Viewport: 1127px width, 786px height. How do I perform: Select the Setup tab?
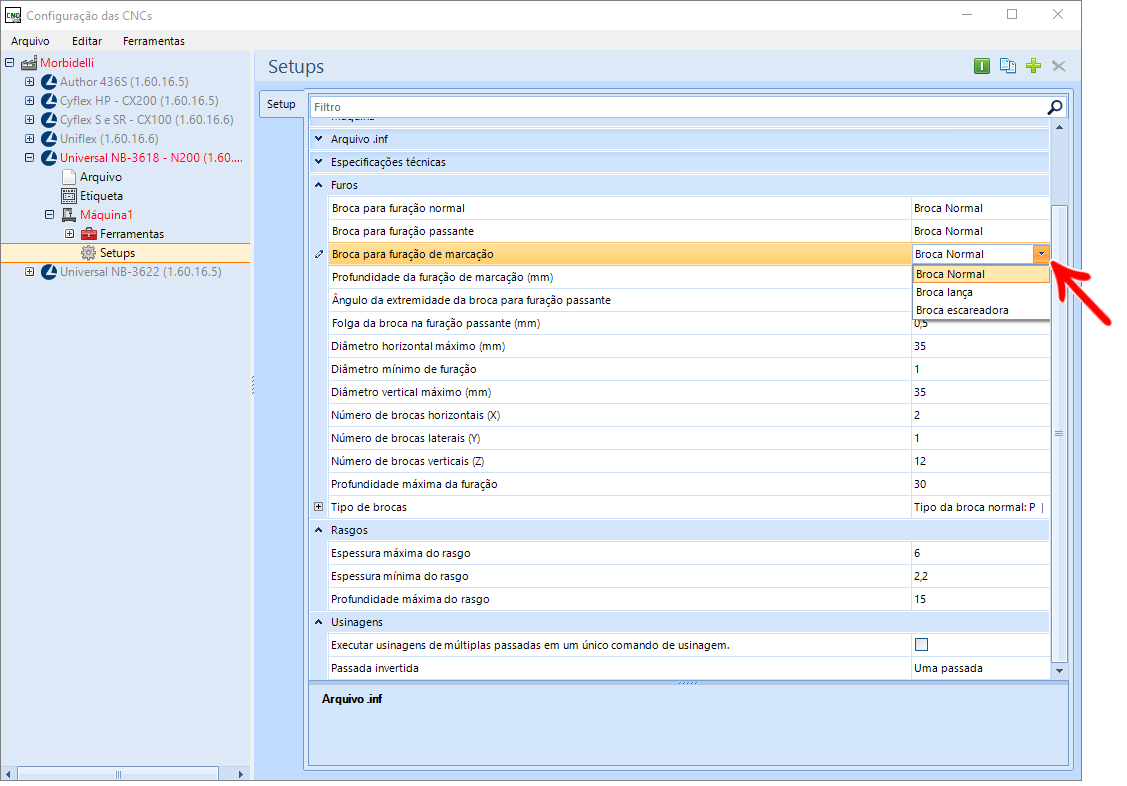[x=281, y=104]
